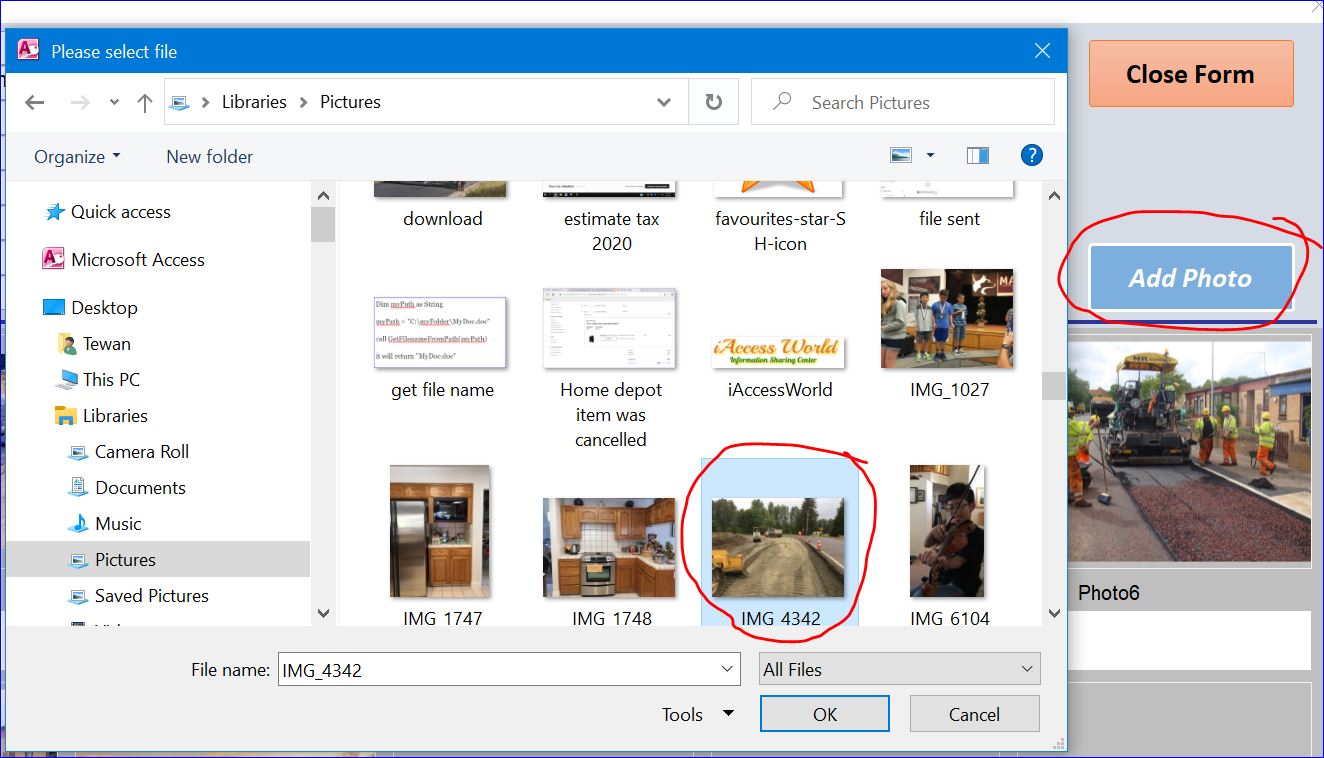Open the All Files type dropdown
This screenshot has width=1324, height=758.
(899, 670)
